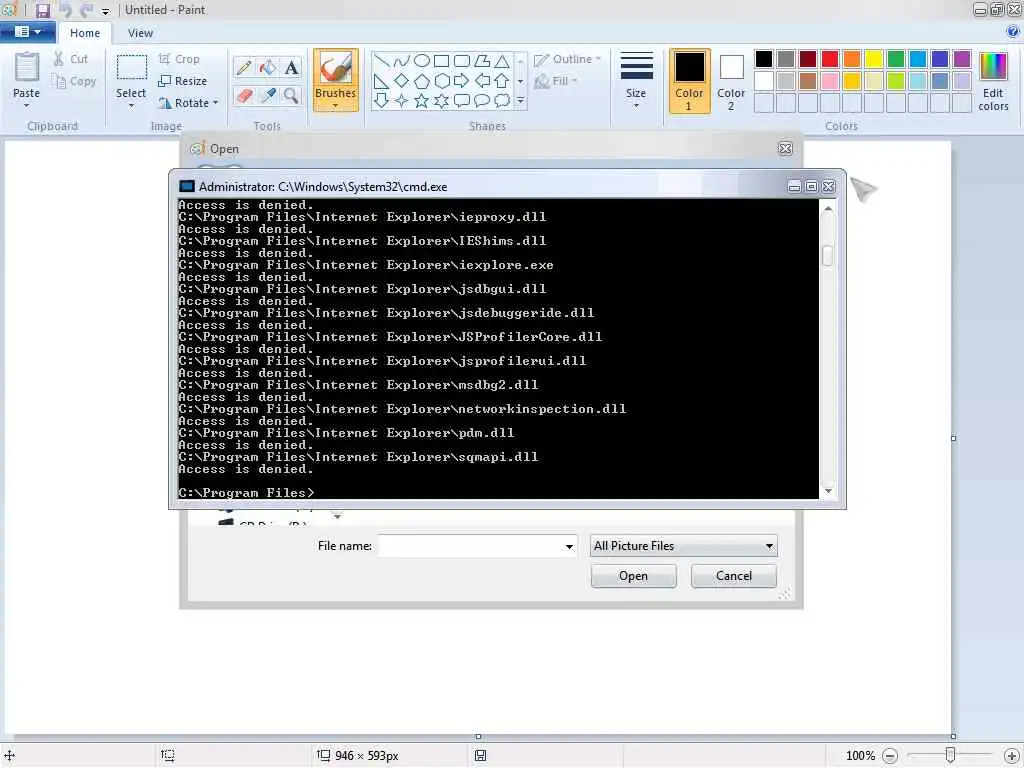Zoom out with the minus button

click(889, 756)
